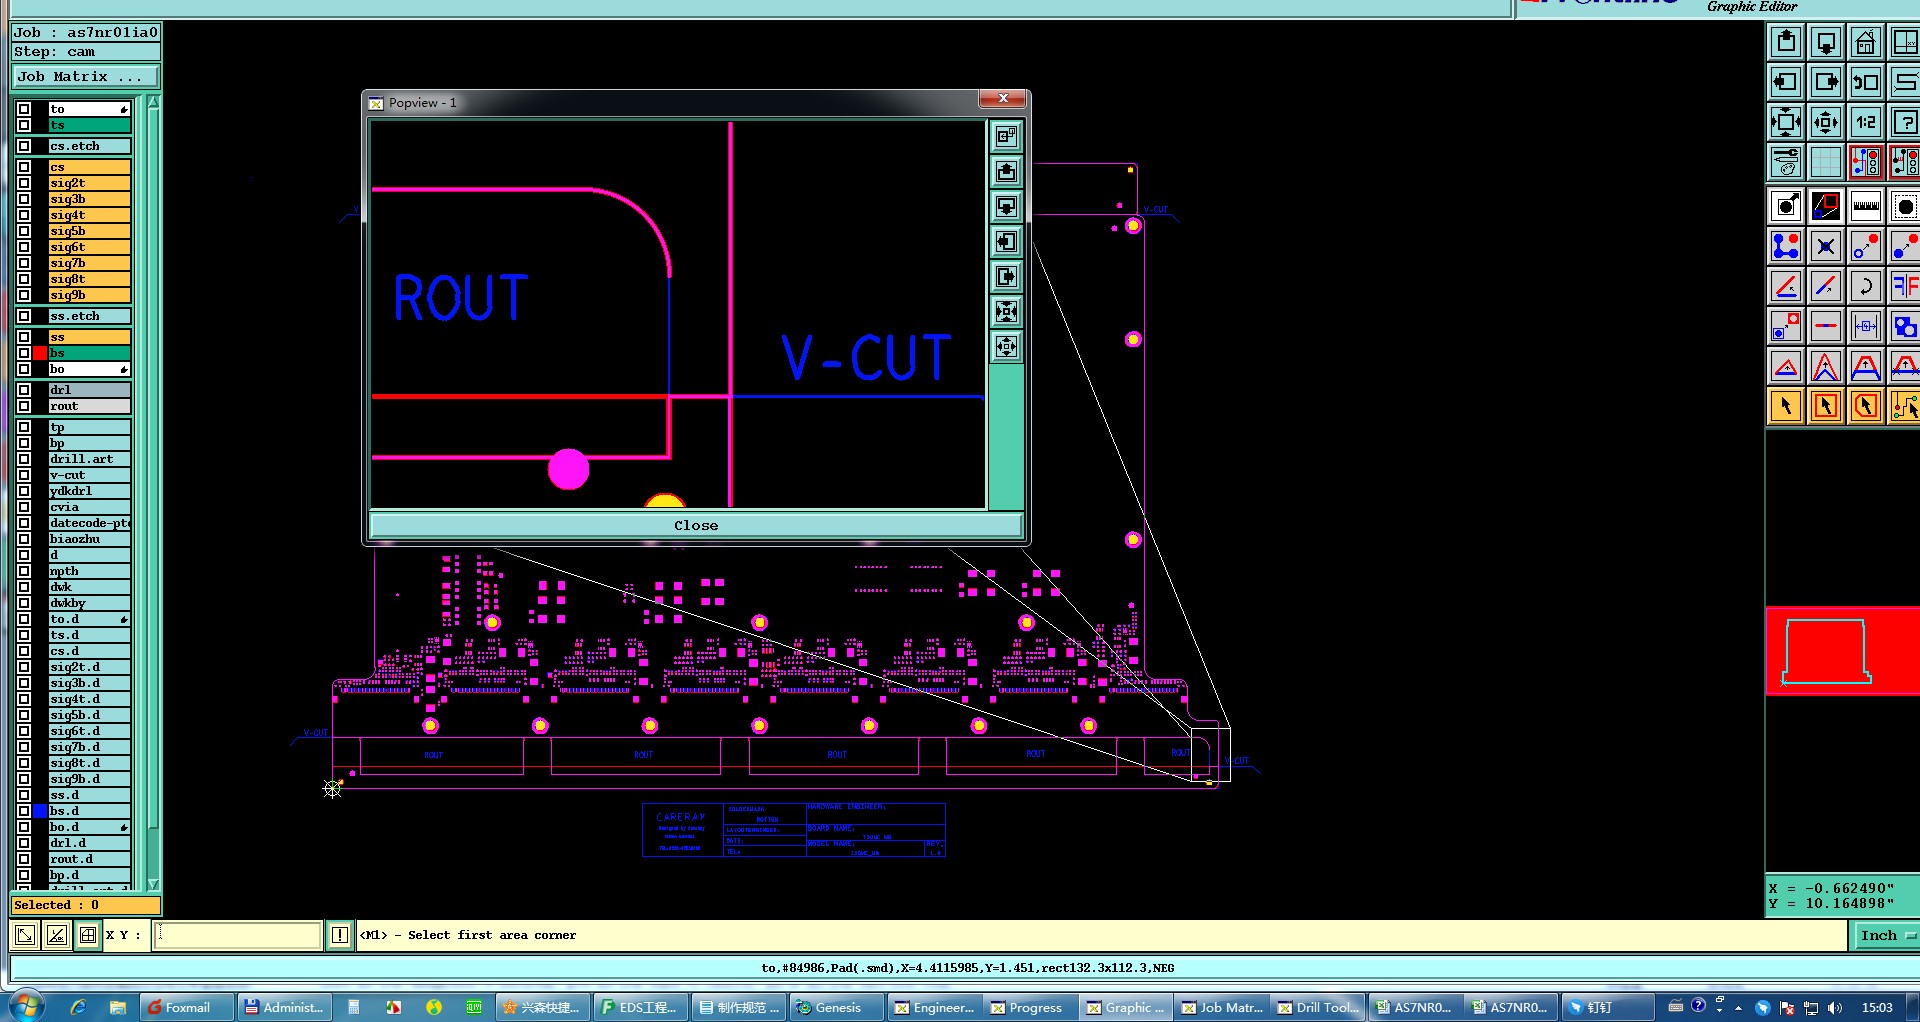Switch to Job Matr... taskbar window

(1221, 1007)
